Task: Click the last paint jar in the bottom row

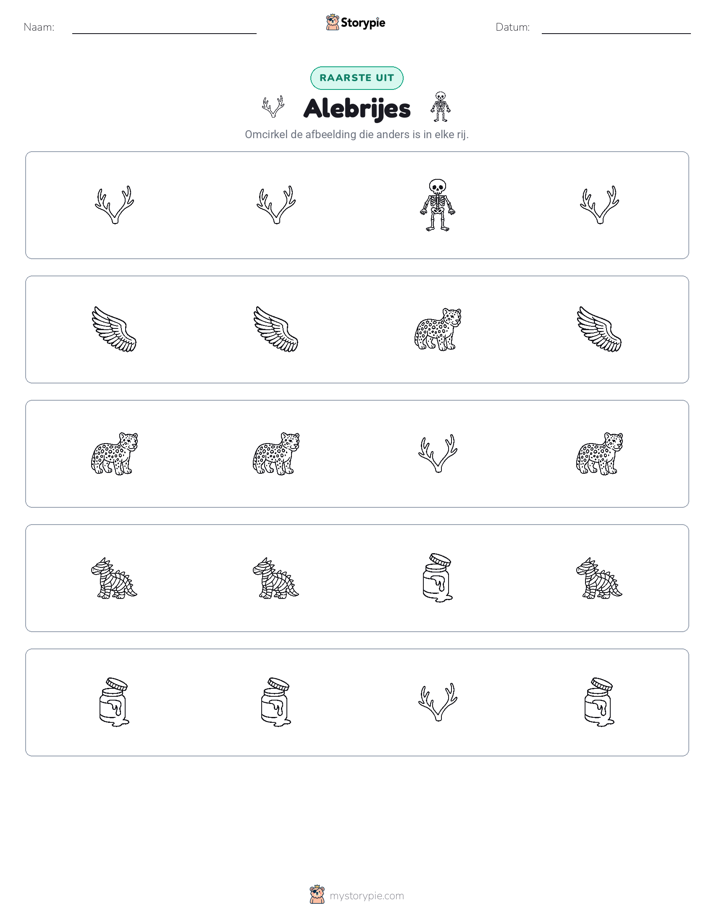Action: click(x=599, y=702)
